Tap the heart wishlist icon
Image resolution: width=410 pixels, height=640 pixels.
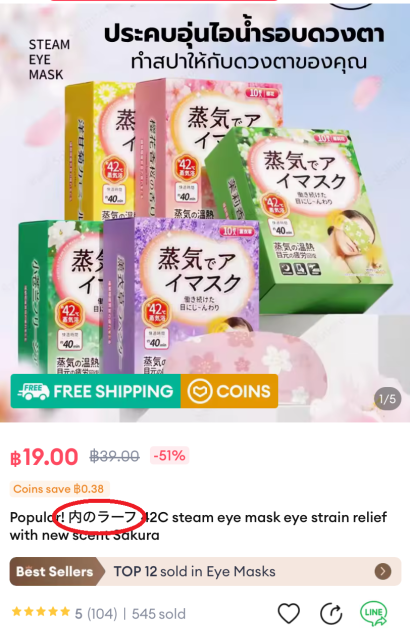[x=289, y=613]
